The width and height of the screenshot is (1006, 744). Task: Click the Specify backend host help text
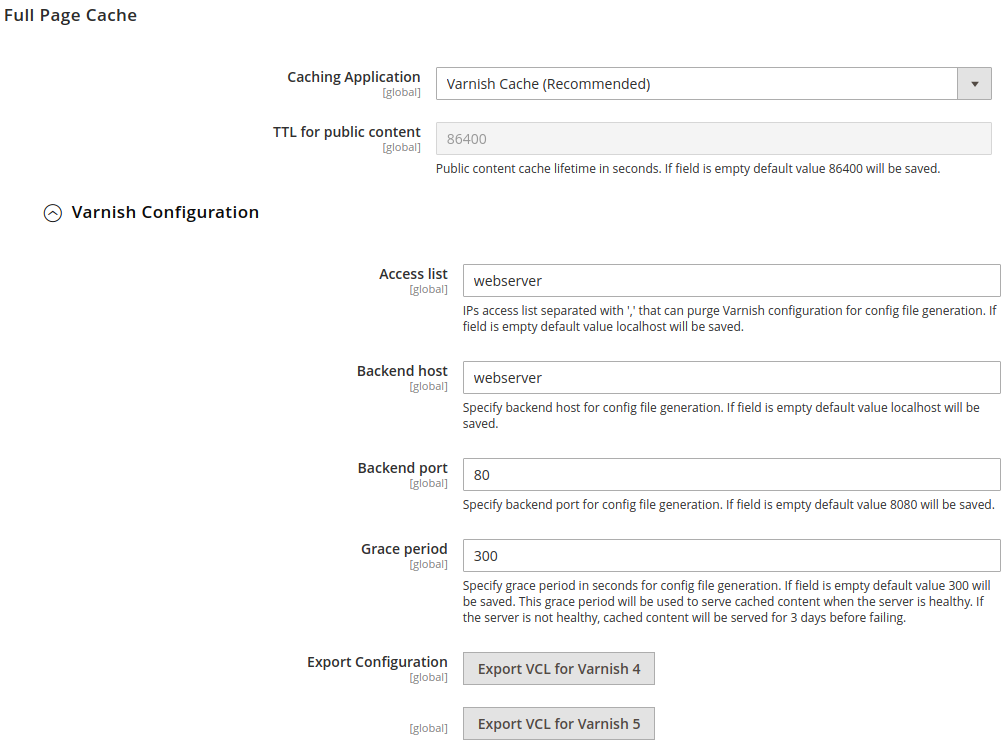[x=721, y=416]
